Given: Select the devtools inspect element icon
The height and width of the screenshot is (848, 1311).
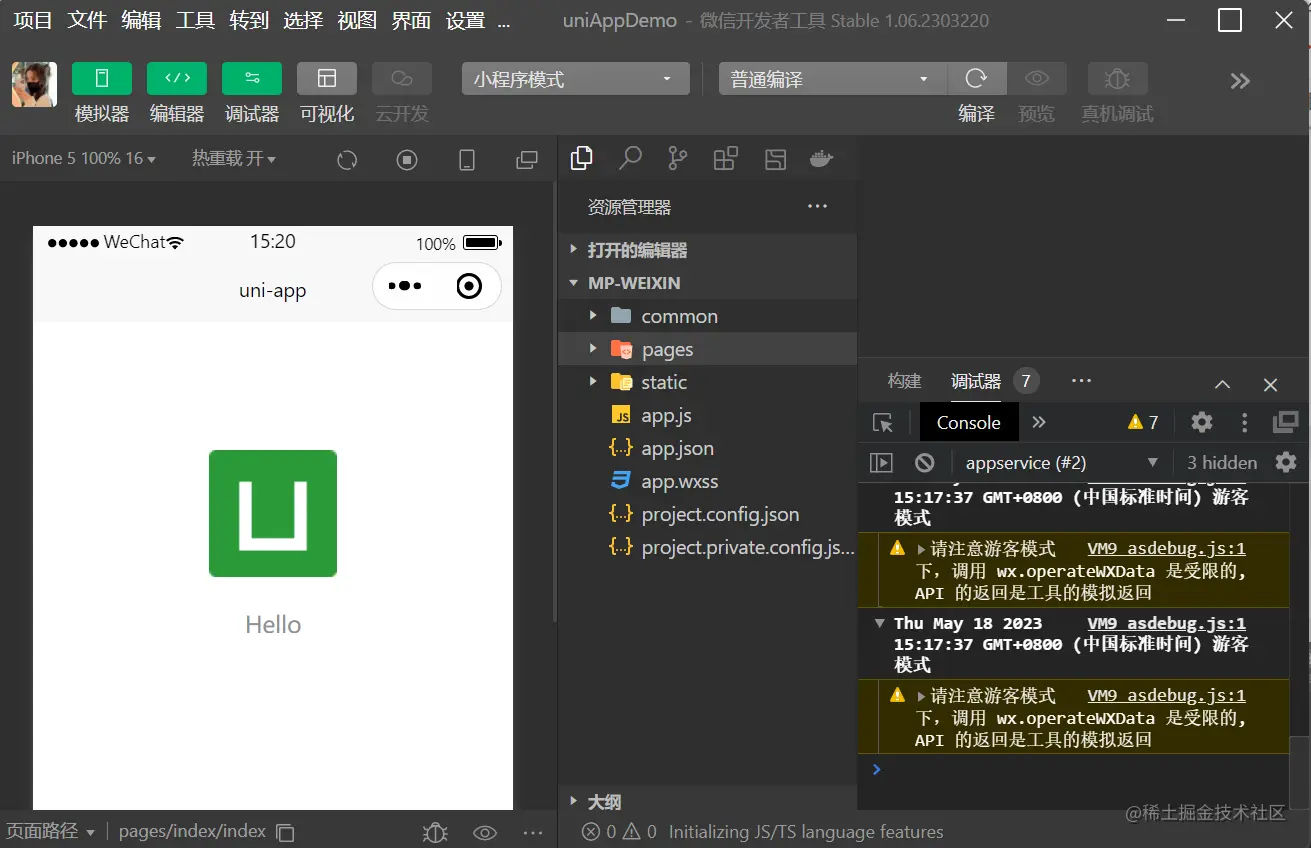Looking at the screenshot, I should click(883, 423).
